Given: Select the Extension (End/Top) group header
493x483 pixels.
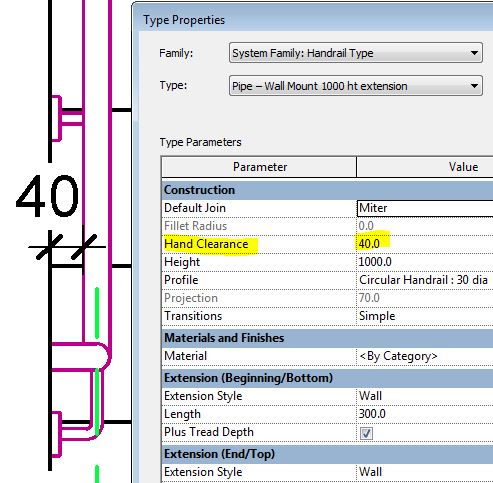Looking at the screenshot, I should [327, 454].
